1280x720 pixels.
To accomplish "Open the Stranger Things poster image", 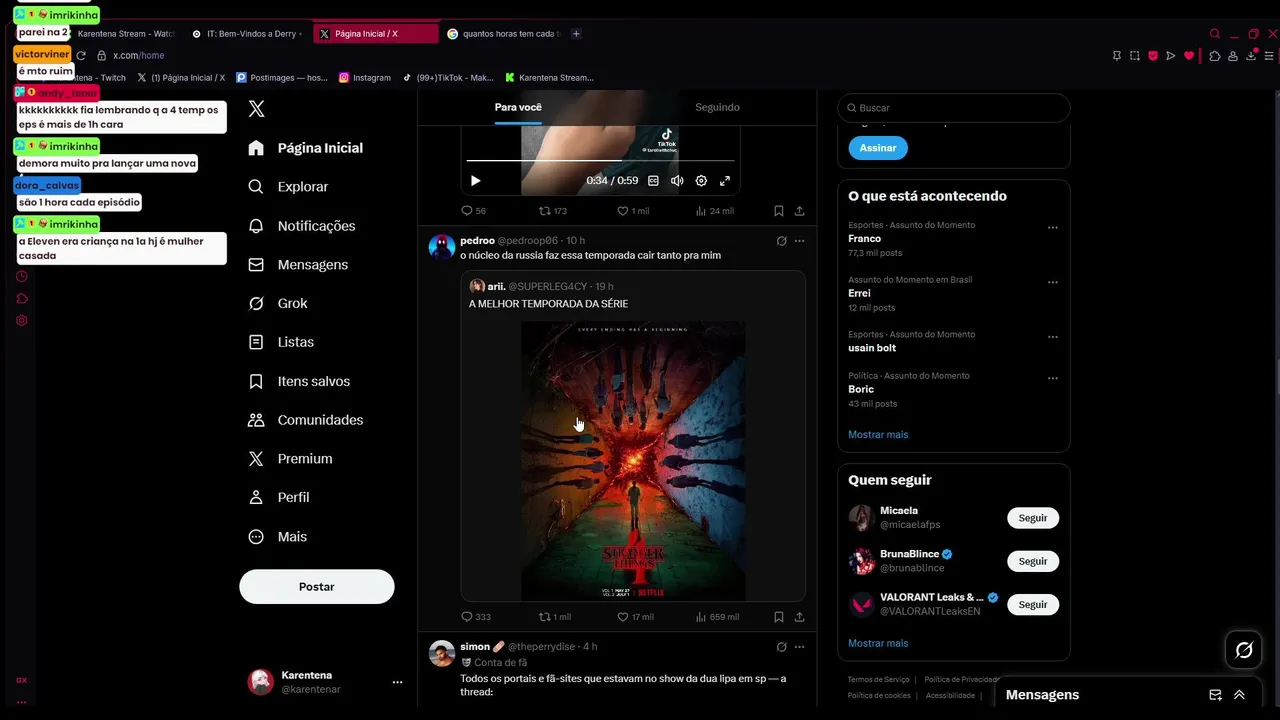I will pyautogui.click(x=633, y=461).
